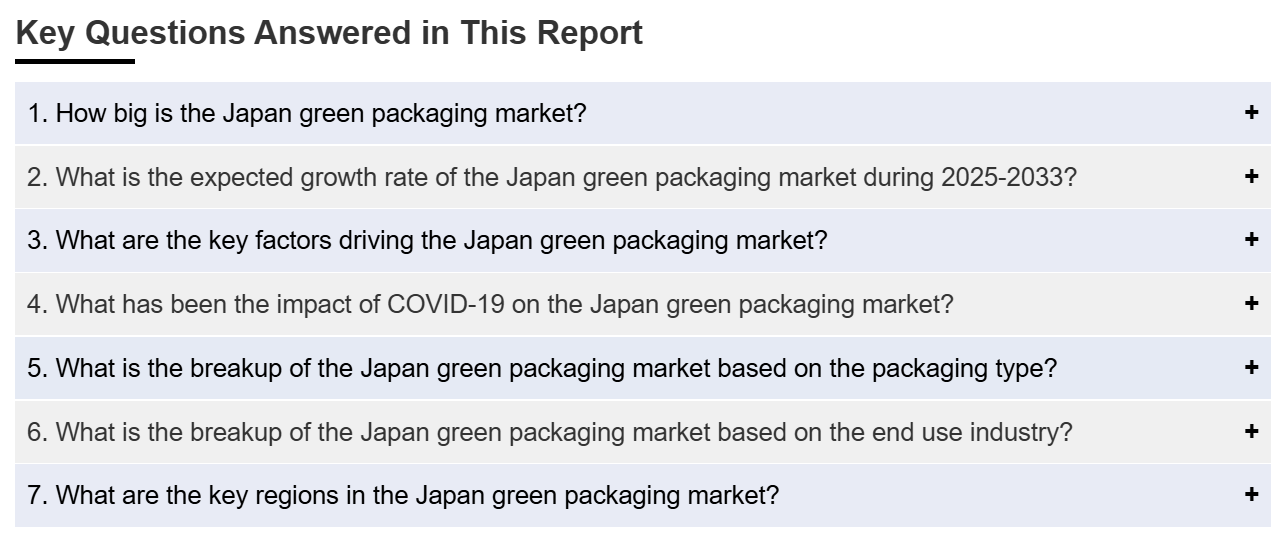Viewport: 1279px width, 537px height.
Task: Expand question 1 using its plus icon
Action: [1251, 112]
